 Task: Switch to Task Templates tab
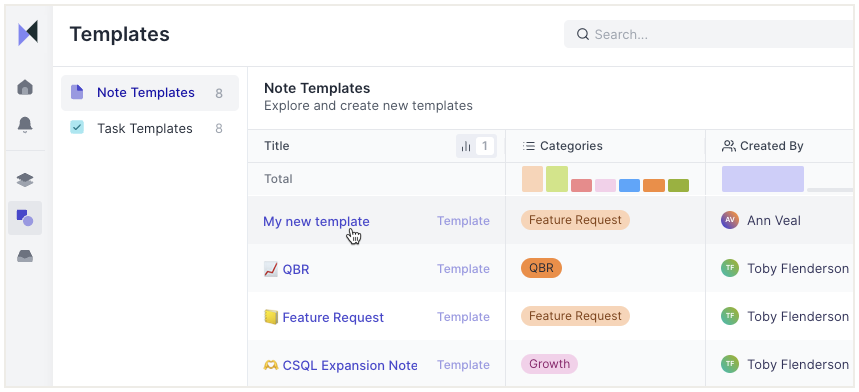[150, 129]
